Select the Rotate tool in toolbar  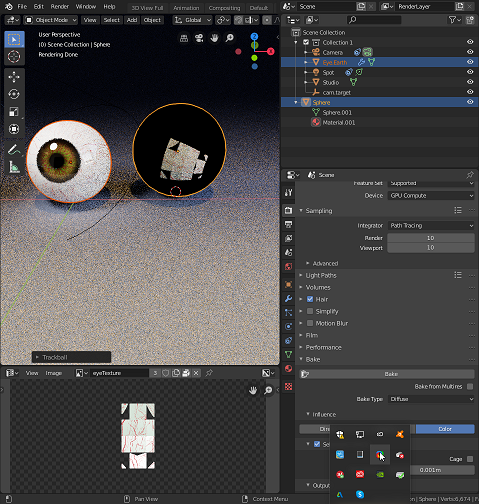(x=14, y=94)
